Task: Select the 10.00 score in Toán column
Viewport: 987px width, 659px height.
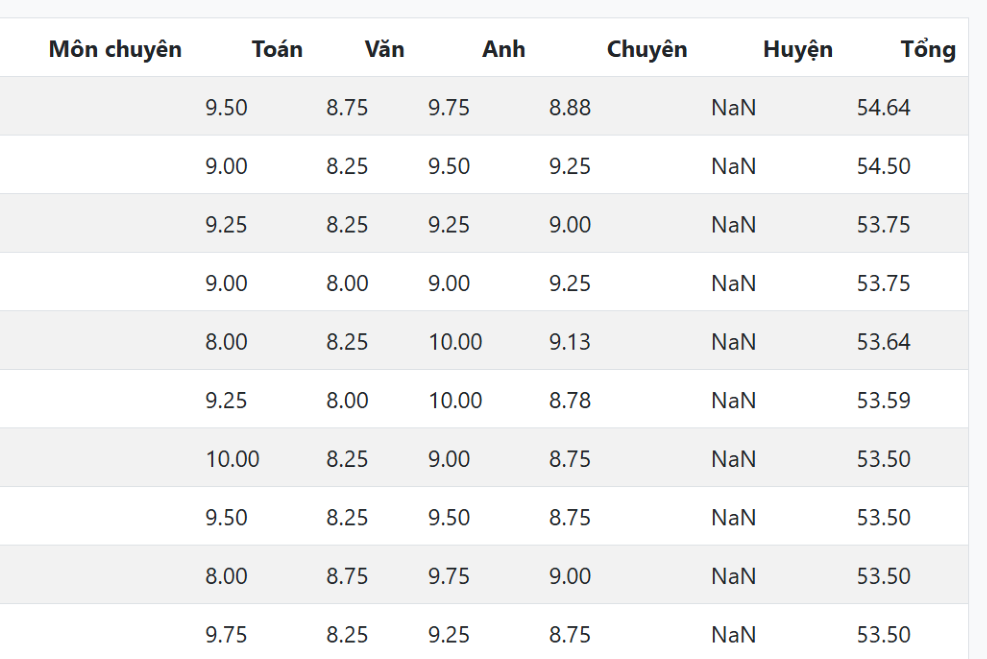Action: pyautogui.click(x=232, y=459)
